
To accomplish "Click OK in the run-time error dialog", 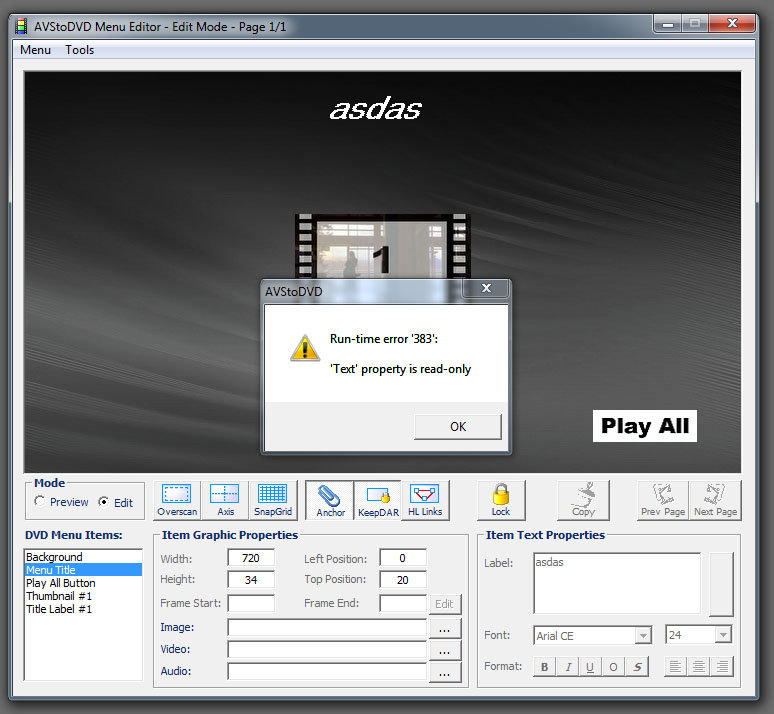I will tap(458, 427).
